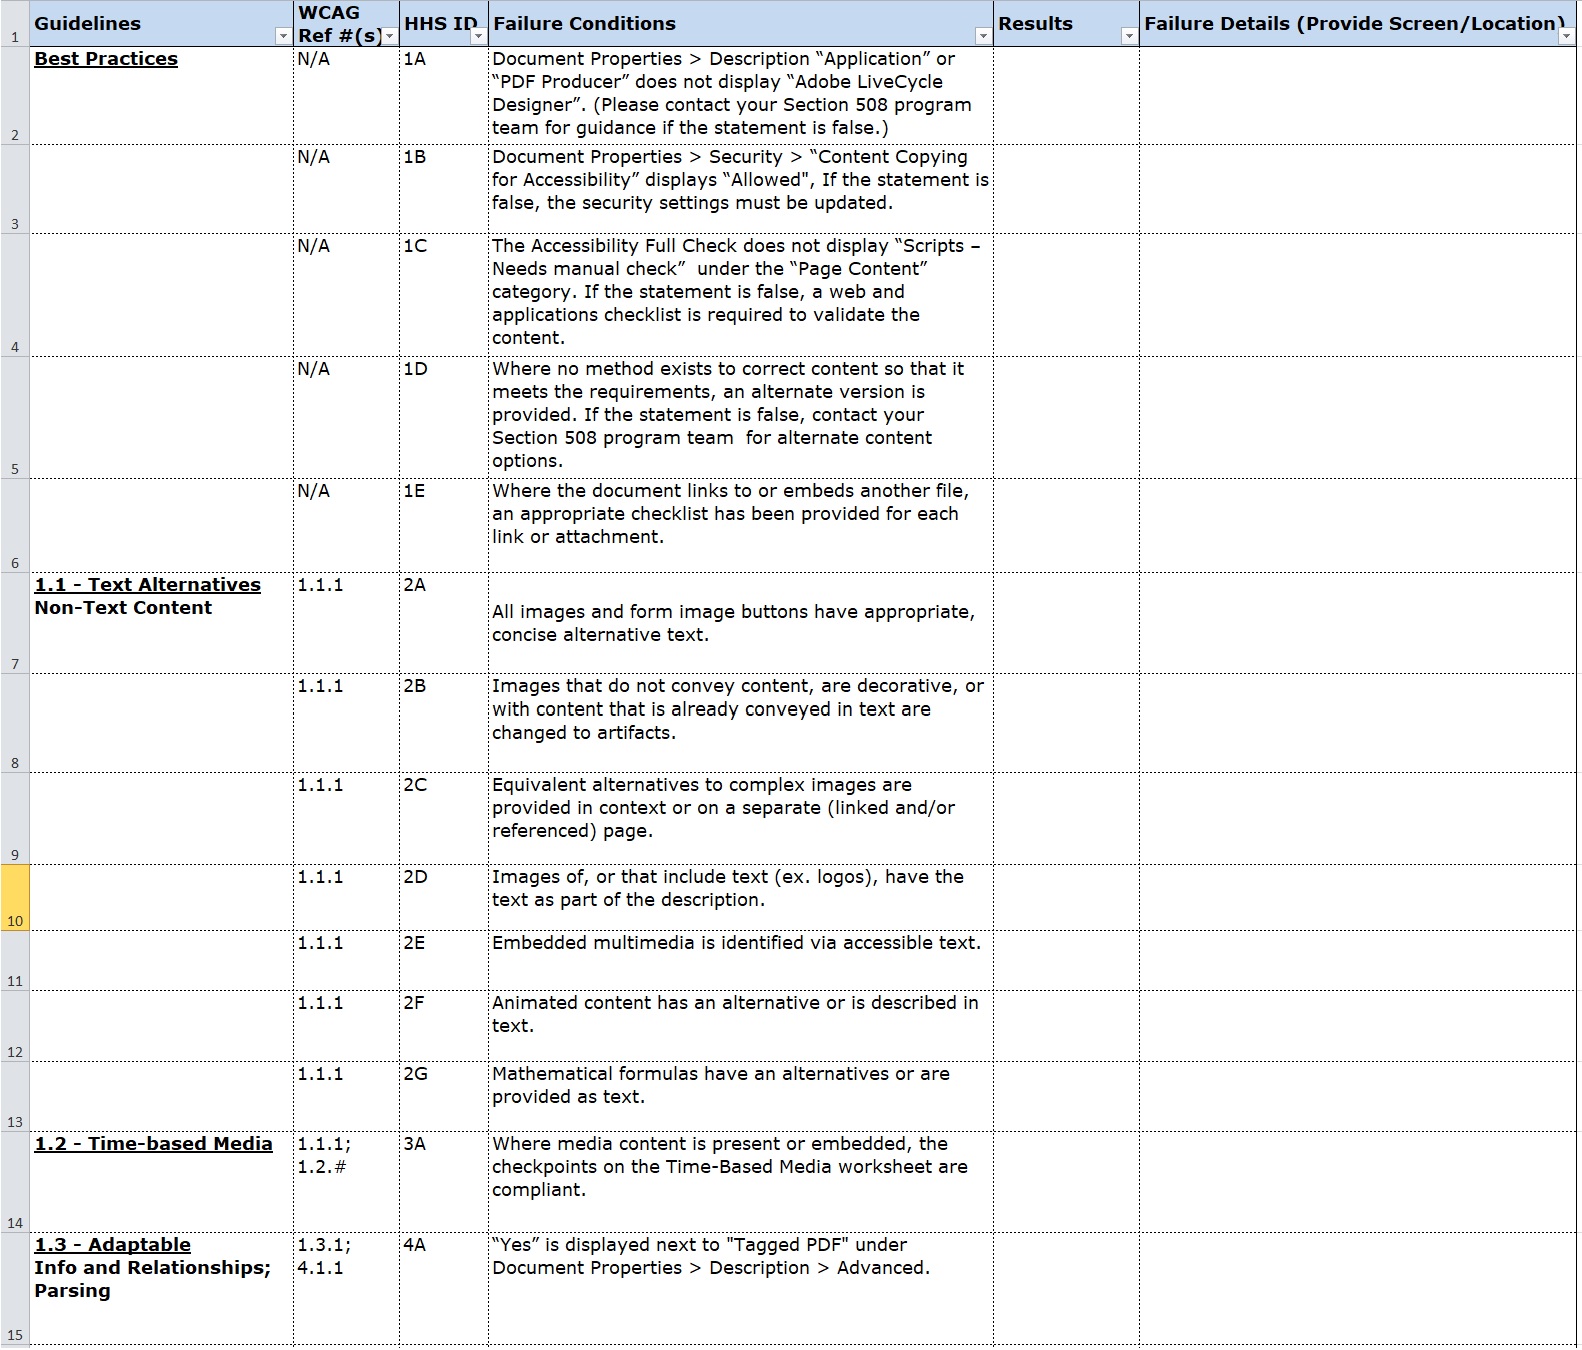Viewport: 1582px width, 1350px height.
Task: Select the HHS ID cell 1A
Action: (444, 95)
